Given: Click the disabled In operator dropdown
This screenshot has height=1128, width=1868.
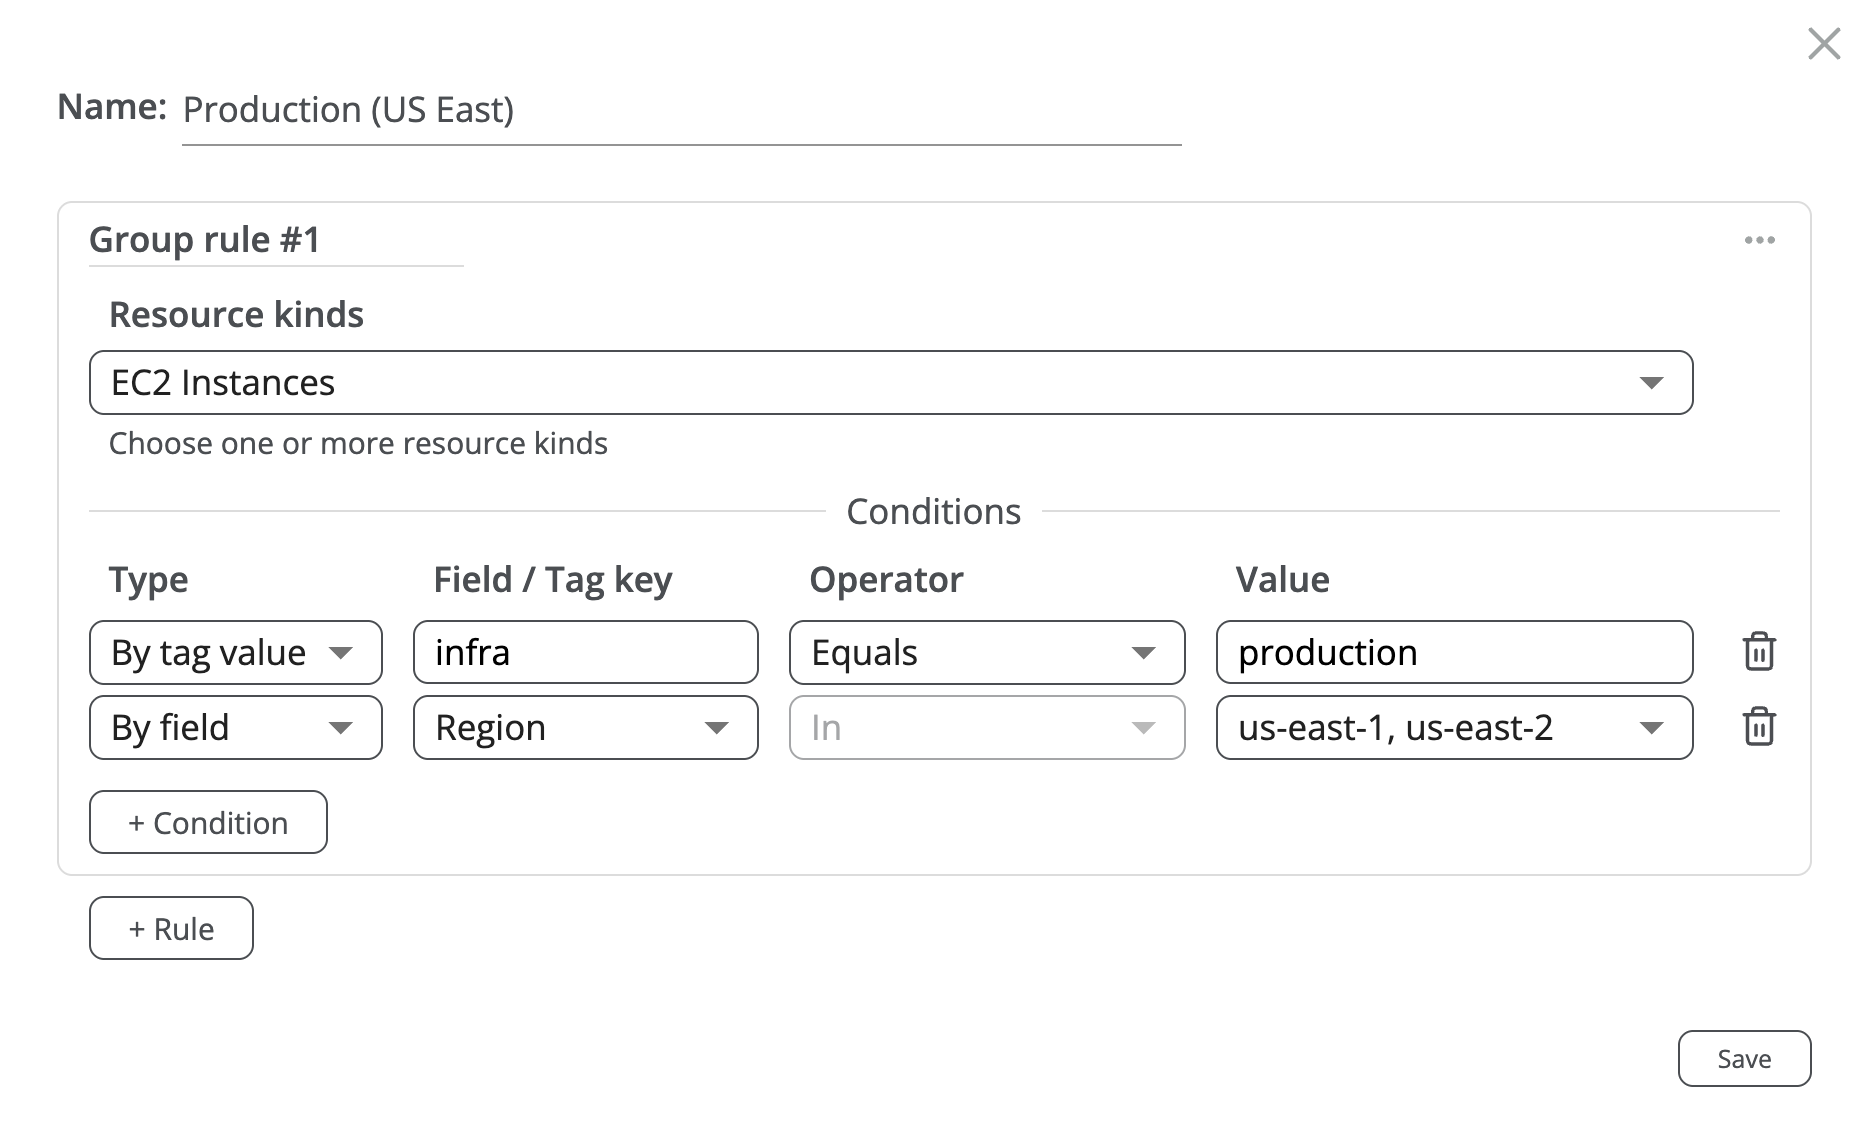Looking at the screenshot, I should (986, 728).
